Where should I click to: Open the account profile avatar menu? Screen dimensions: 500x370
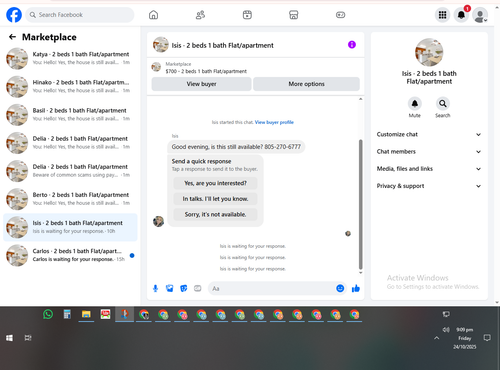click(480, 15)
